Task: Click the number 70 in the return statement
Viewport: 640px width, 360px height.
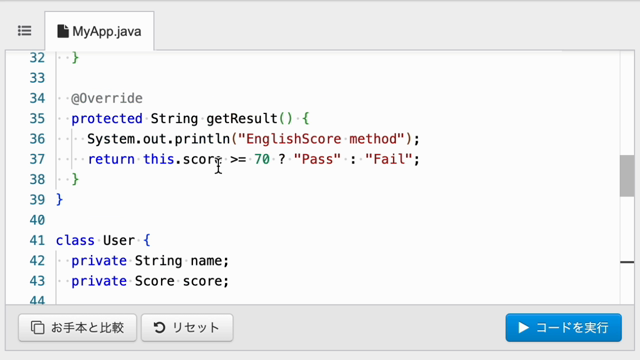Action: (262, 159)
